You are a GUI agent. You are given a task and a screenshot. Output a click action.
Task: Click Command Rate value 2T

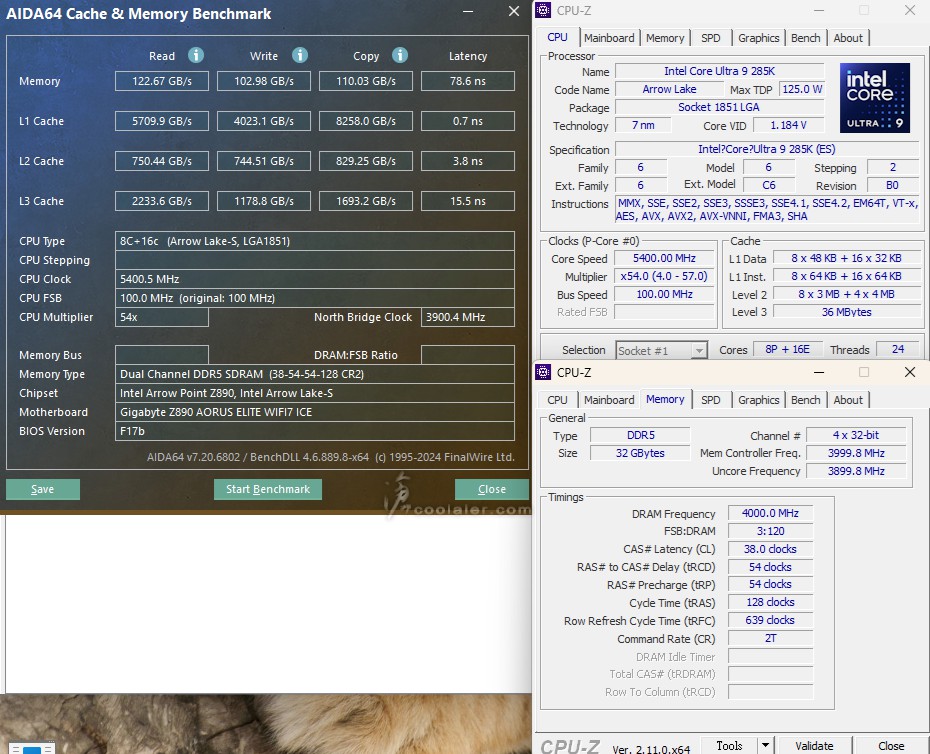770,638
